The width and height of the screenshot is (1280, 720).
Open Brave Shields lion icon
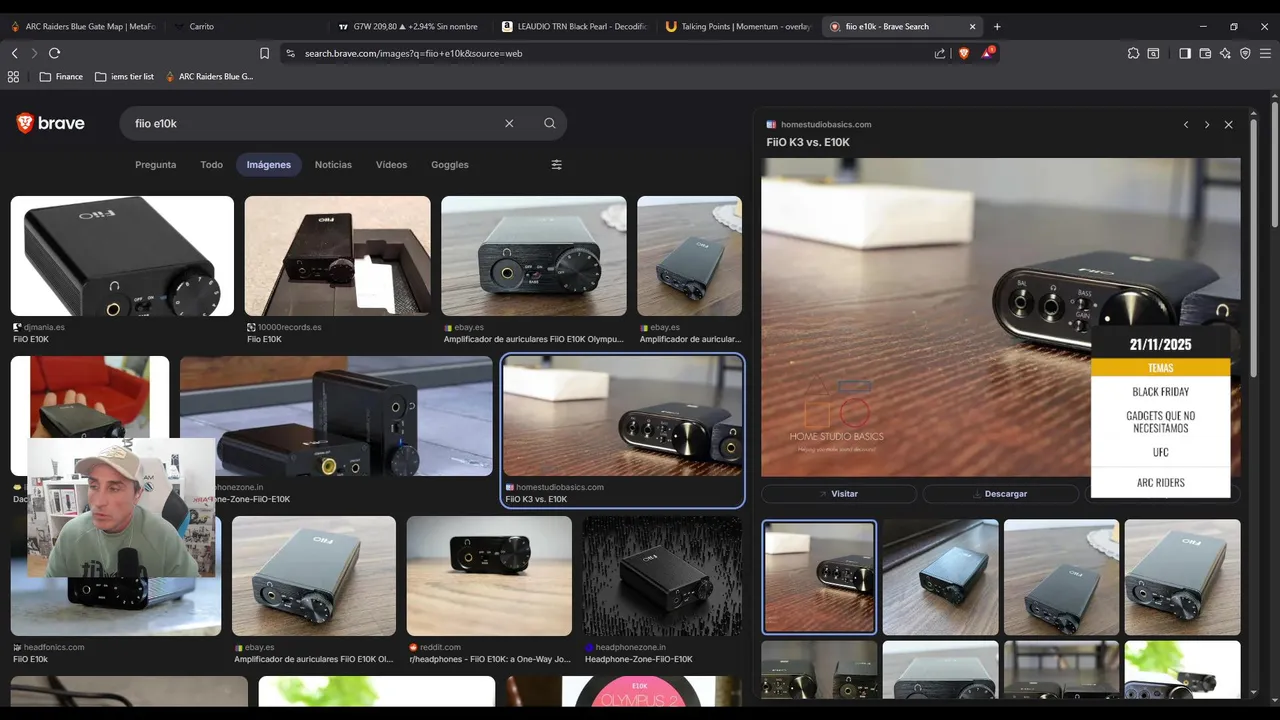pos(964,53)
